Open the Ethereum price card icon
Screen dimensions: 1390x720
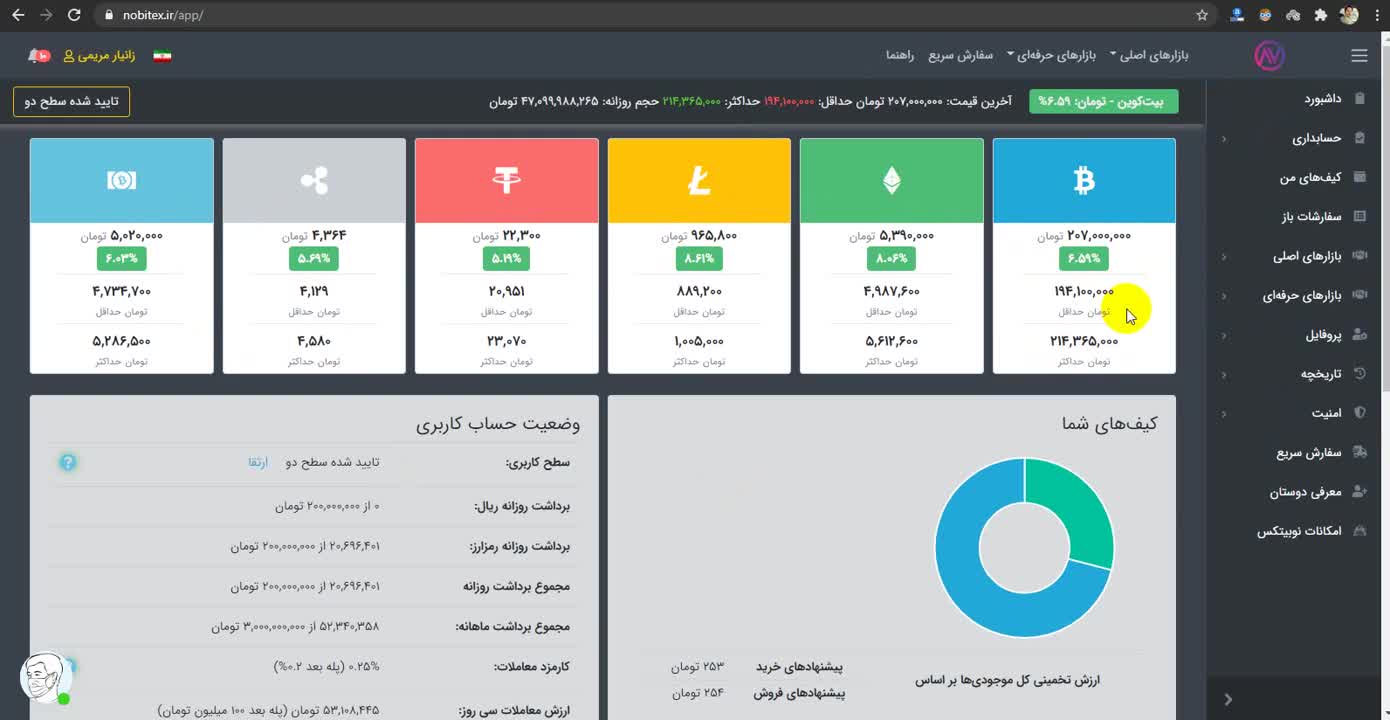(x=891, y=181)
